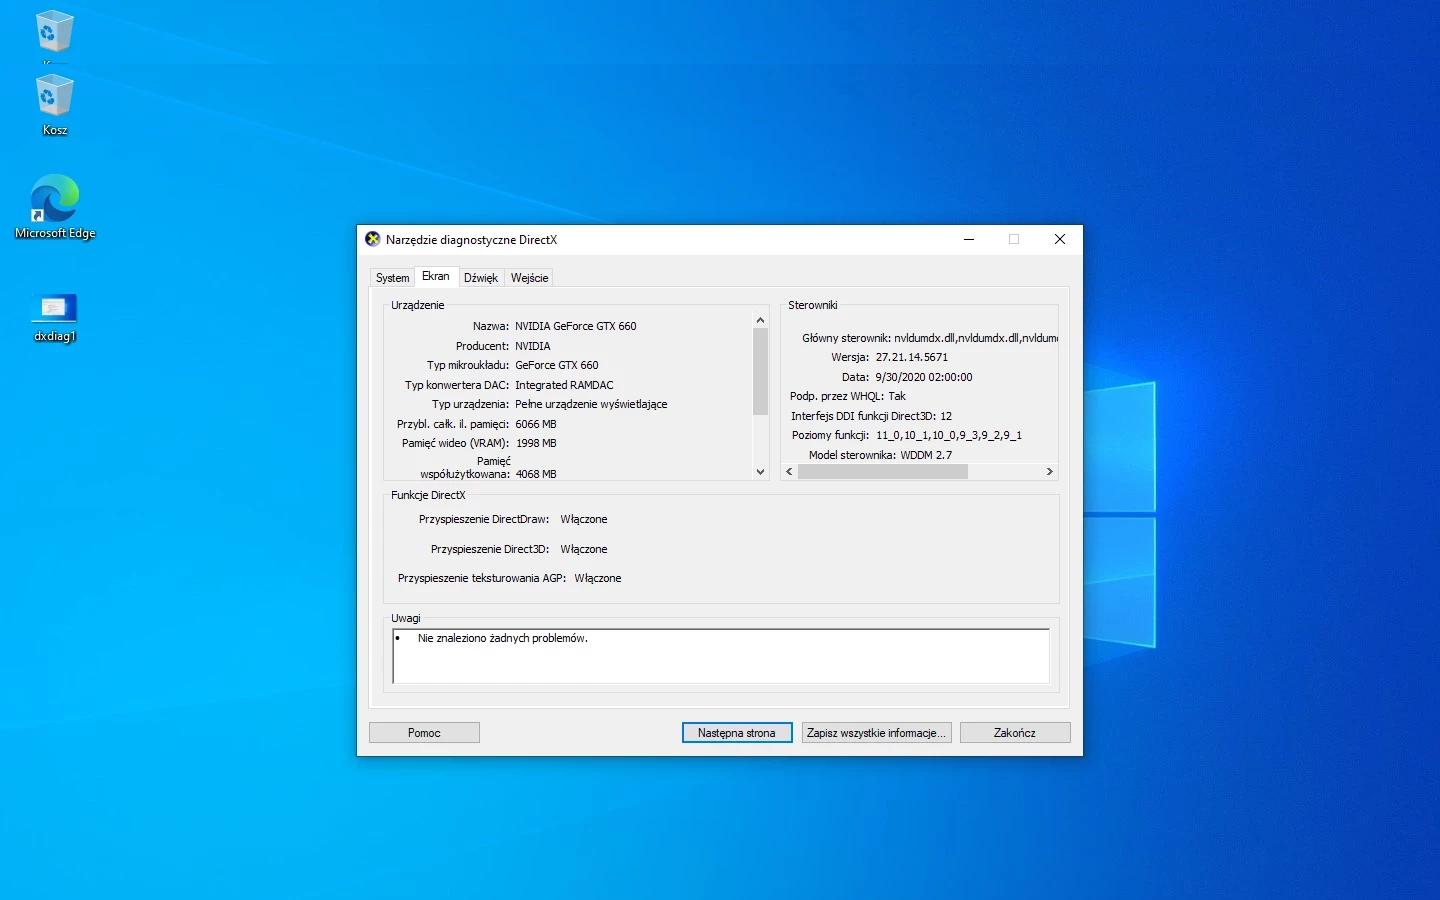Click the Model sterownika WDDM 2.7 value

(926, 455)
